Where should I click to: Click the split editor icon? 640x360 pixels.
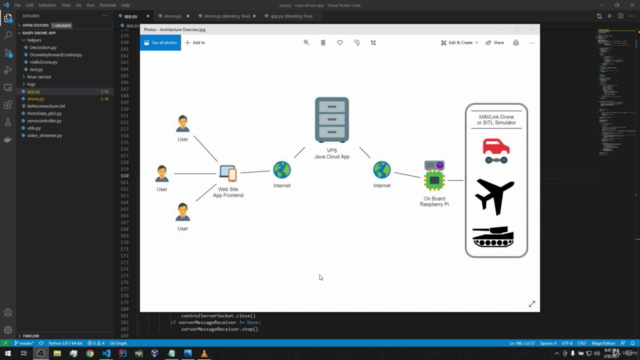[620, 16]
